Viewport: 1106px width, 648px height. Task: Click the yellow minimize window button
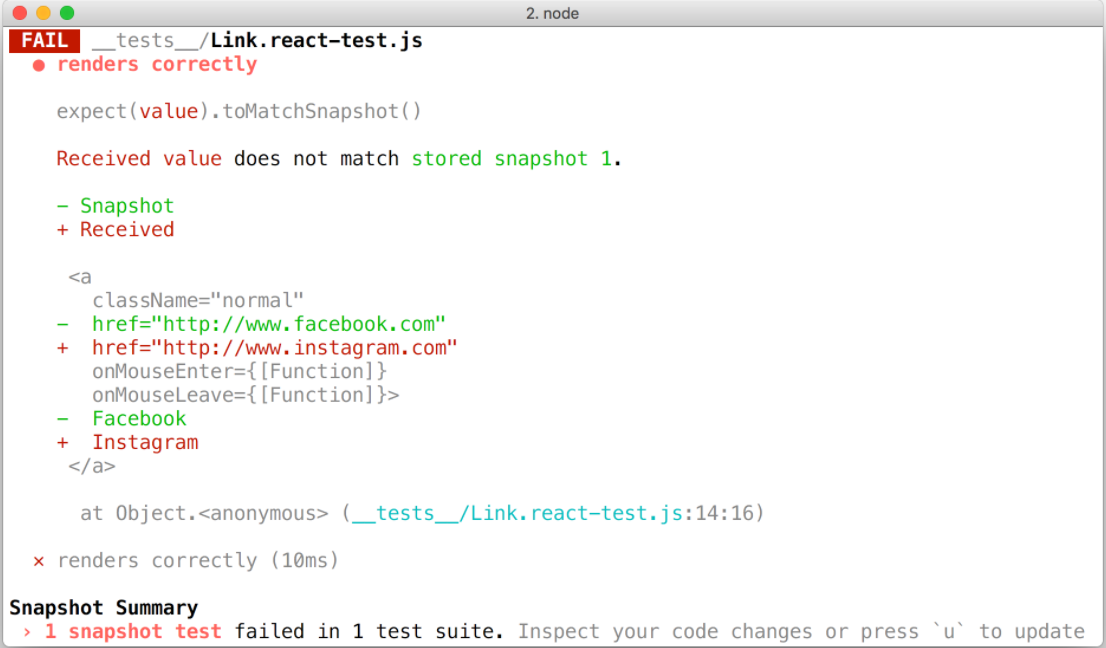[x=43, y=13]
